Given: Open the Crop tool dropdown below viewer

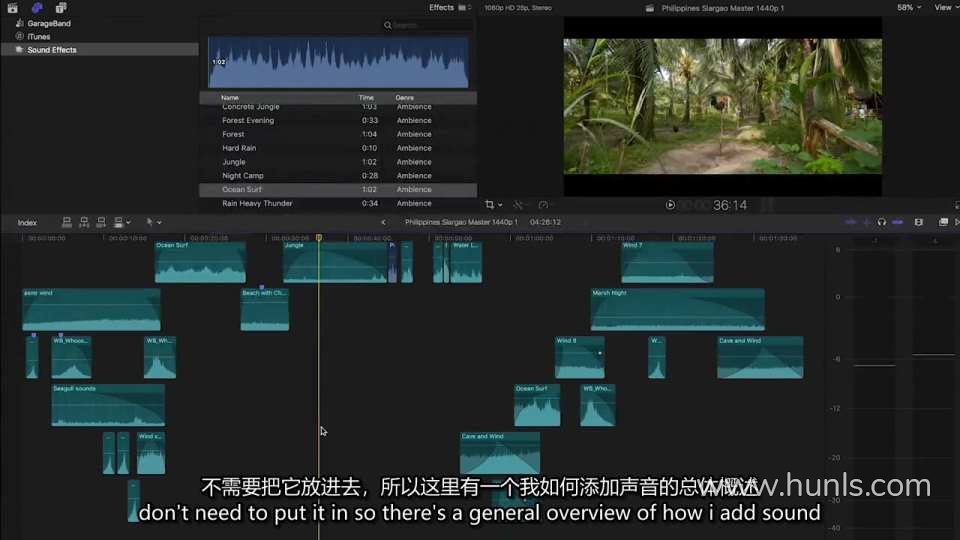Looking at the screenshot, I should (x=493, y=204).
